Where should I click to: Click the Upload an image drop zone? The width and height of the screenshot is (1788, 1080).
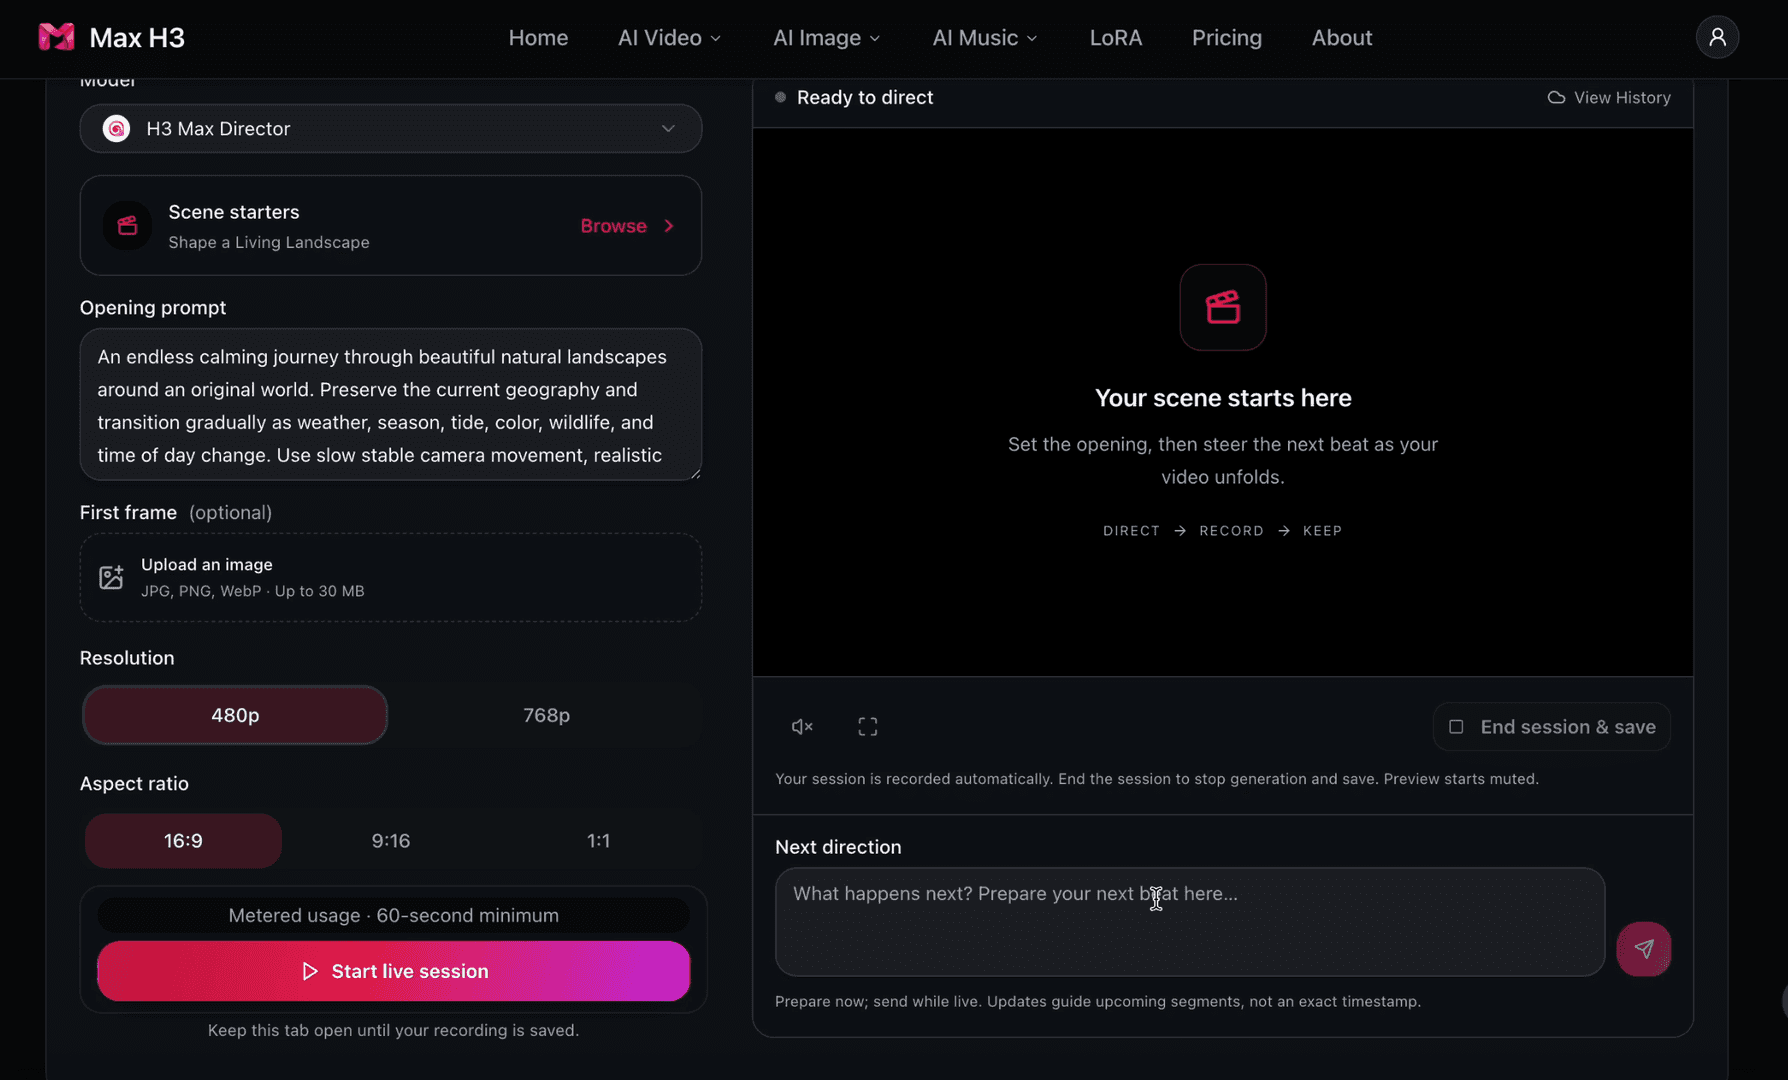[391, 577]
